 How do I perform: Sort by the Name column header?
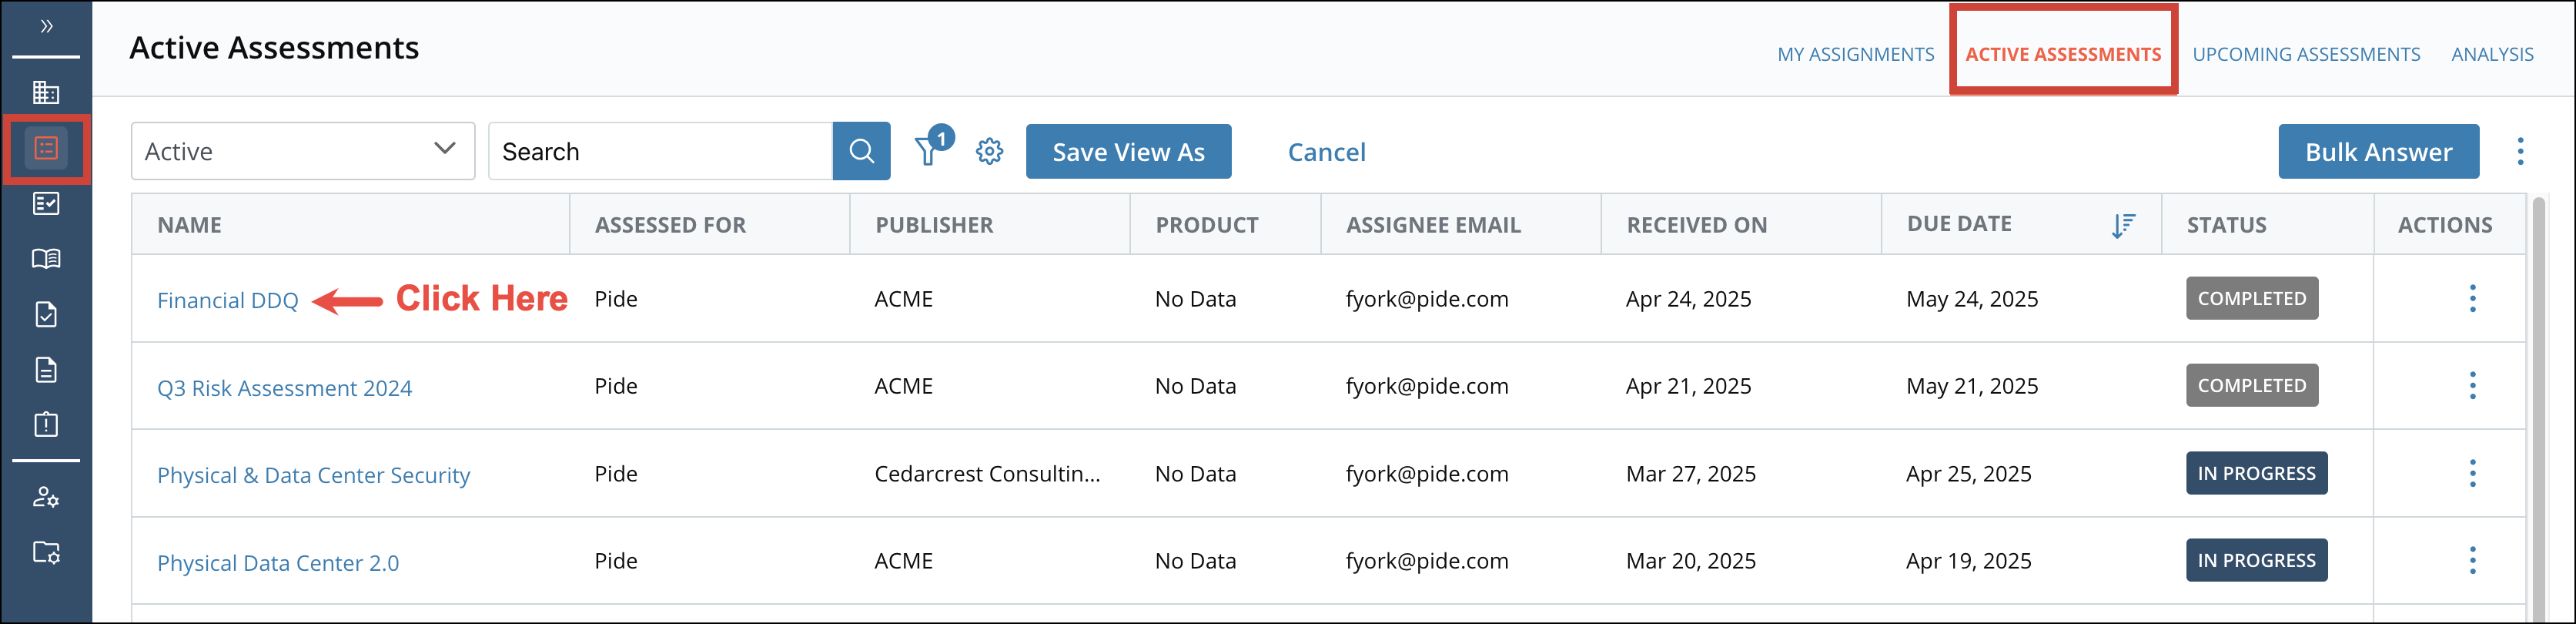[x=189, y=225]
